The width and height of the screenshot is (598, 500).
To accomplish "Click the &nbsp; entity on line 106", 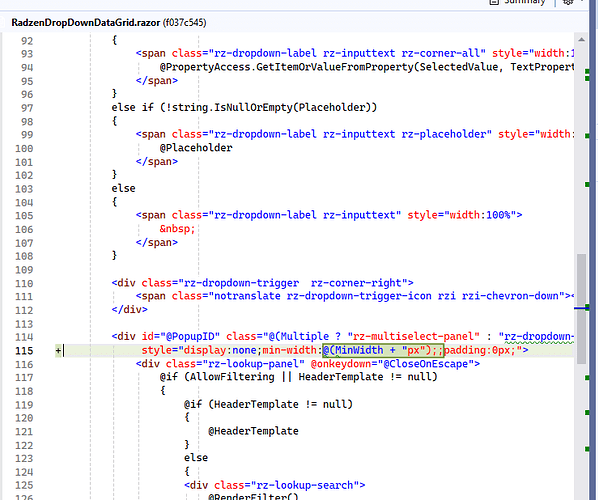I will (177, 229).
